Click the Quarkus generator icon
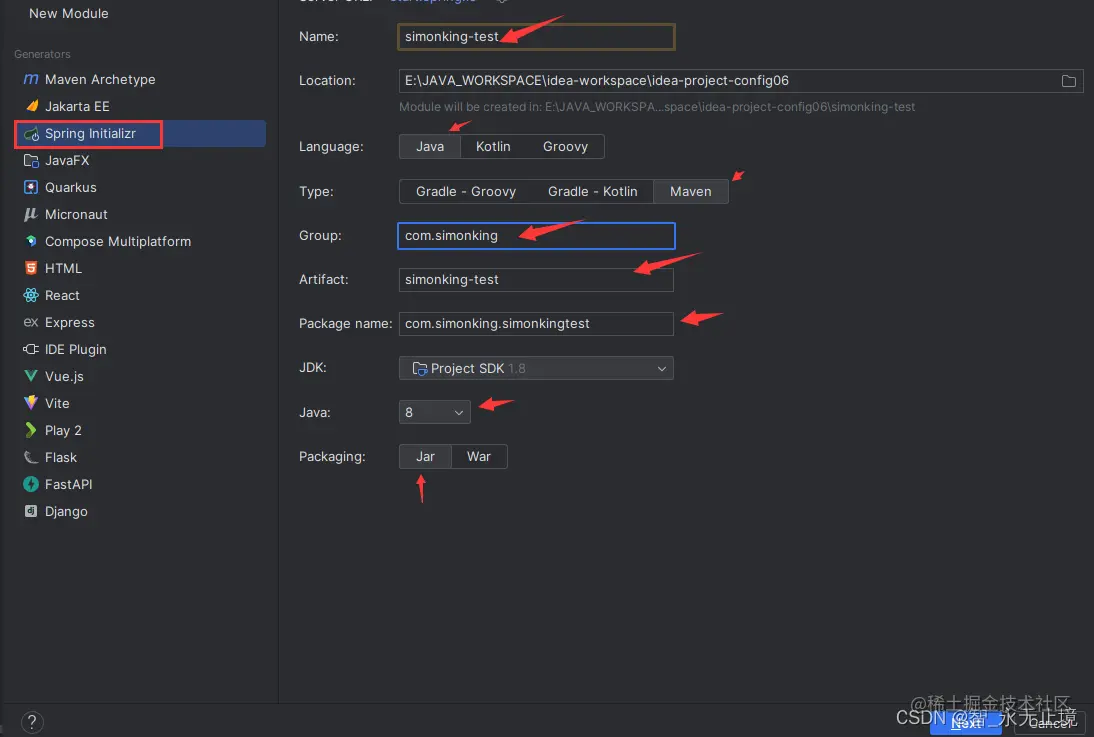The image size is (1094, 737). [31, 187]
